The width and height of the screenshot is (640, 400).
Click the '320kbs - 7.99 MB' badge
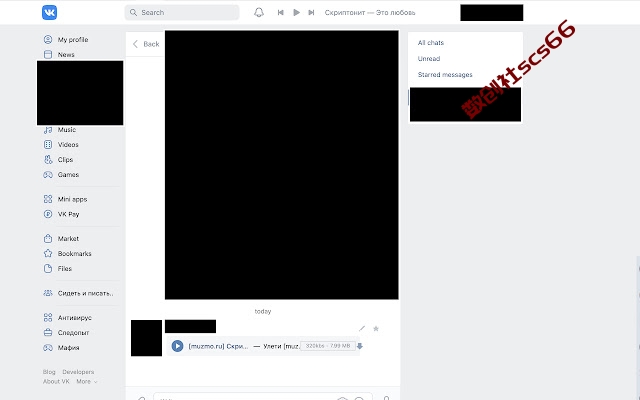(x=328, y=346)
